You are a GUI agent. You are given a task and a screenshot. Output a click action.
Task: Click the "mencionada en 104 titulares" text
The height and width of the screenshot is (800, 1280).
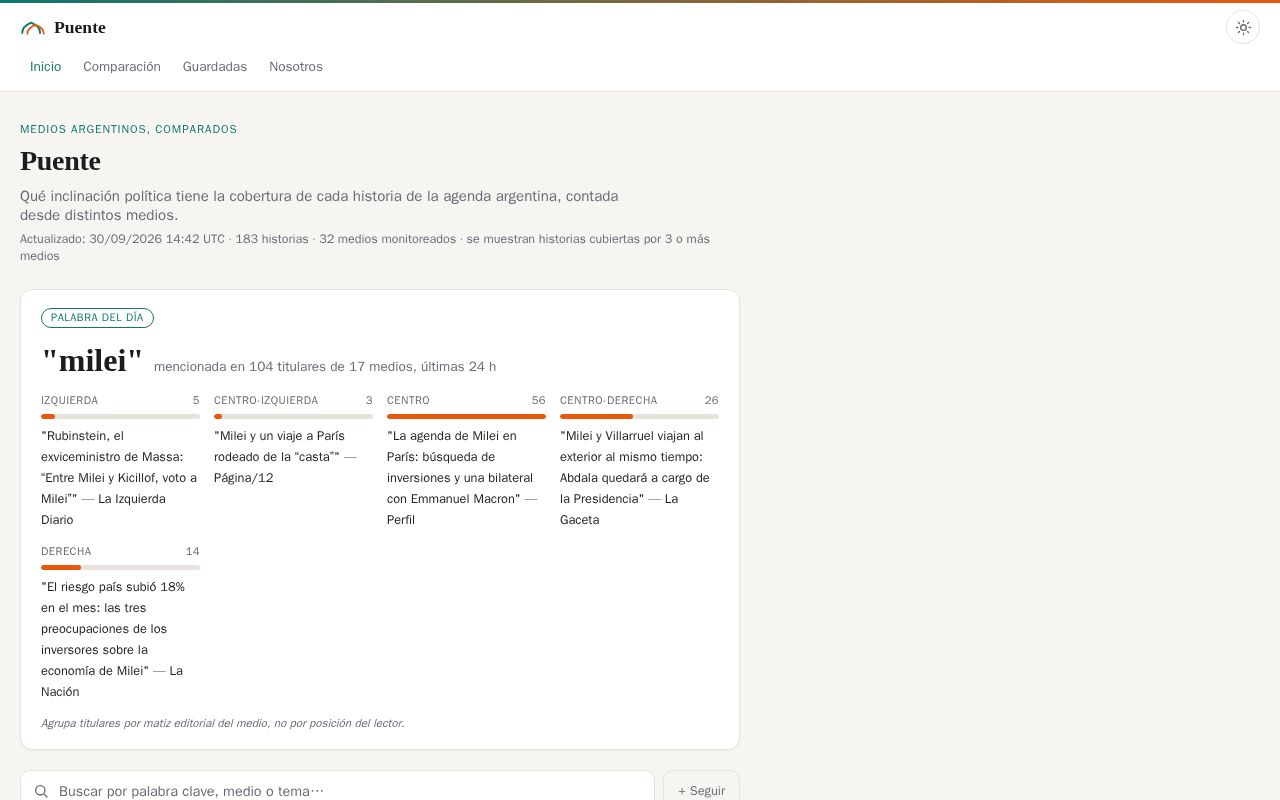[325, 367]
